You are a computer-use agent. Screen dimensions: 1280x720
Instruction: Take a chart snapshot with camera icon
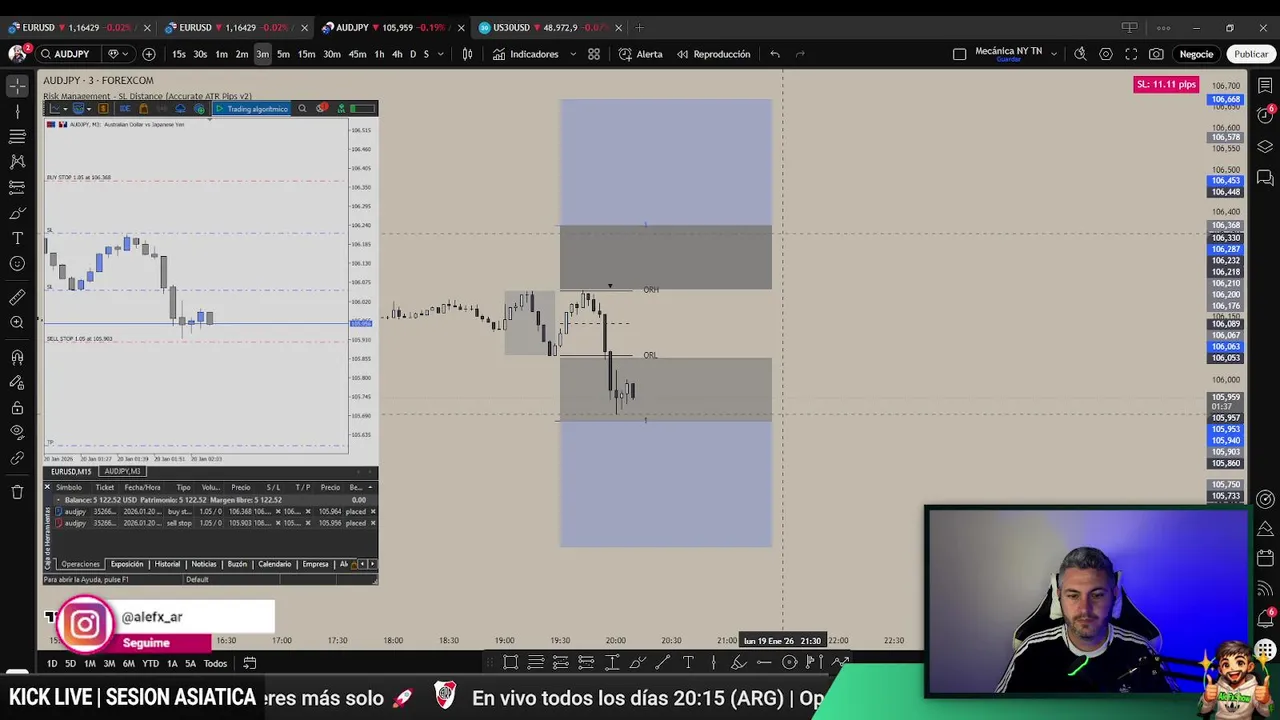(1156, 54)
